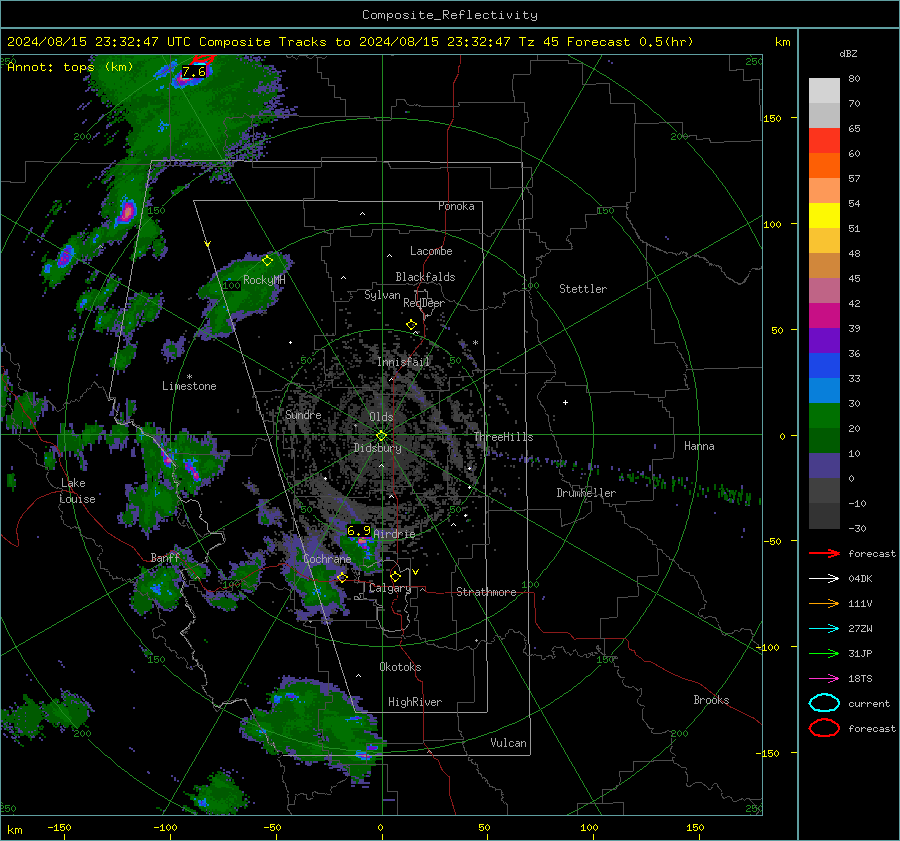Click the yellow diamond marker below RedDeer
The height and width of the screenshot is (841, 900).
(x=411, y=325)
